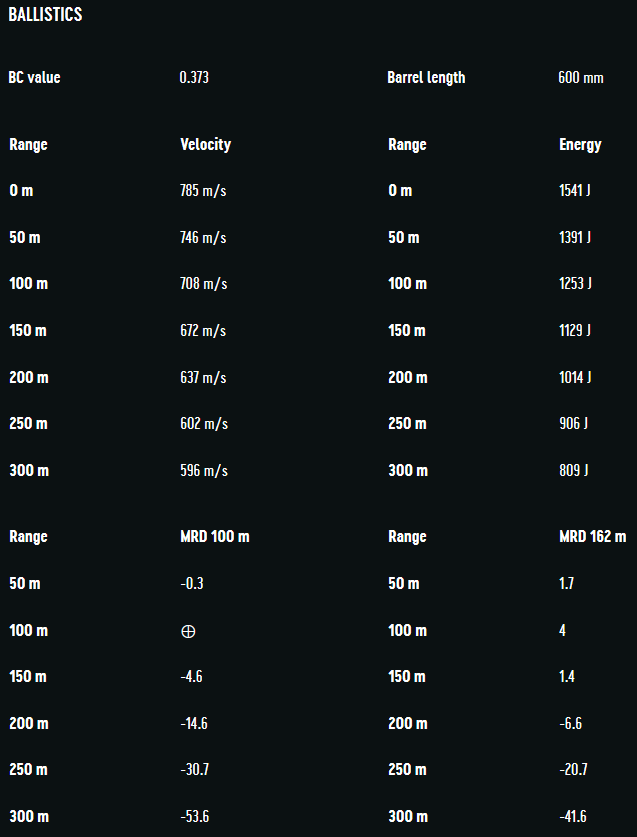Click the 637 m/s velocity entry

(x=203, y=377)
